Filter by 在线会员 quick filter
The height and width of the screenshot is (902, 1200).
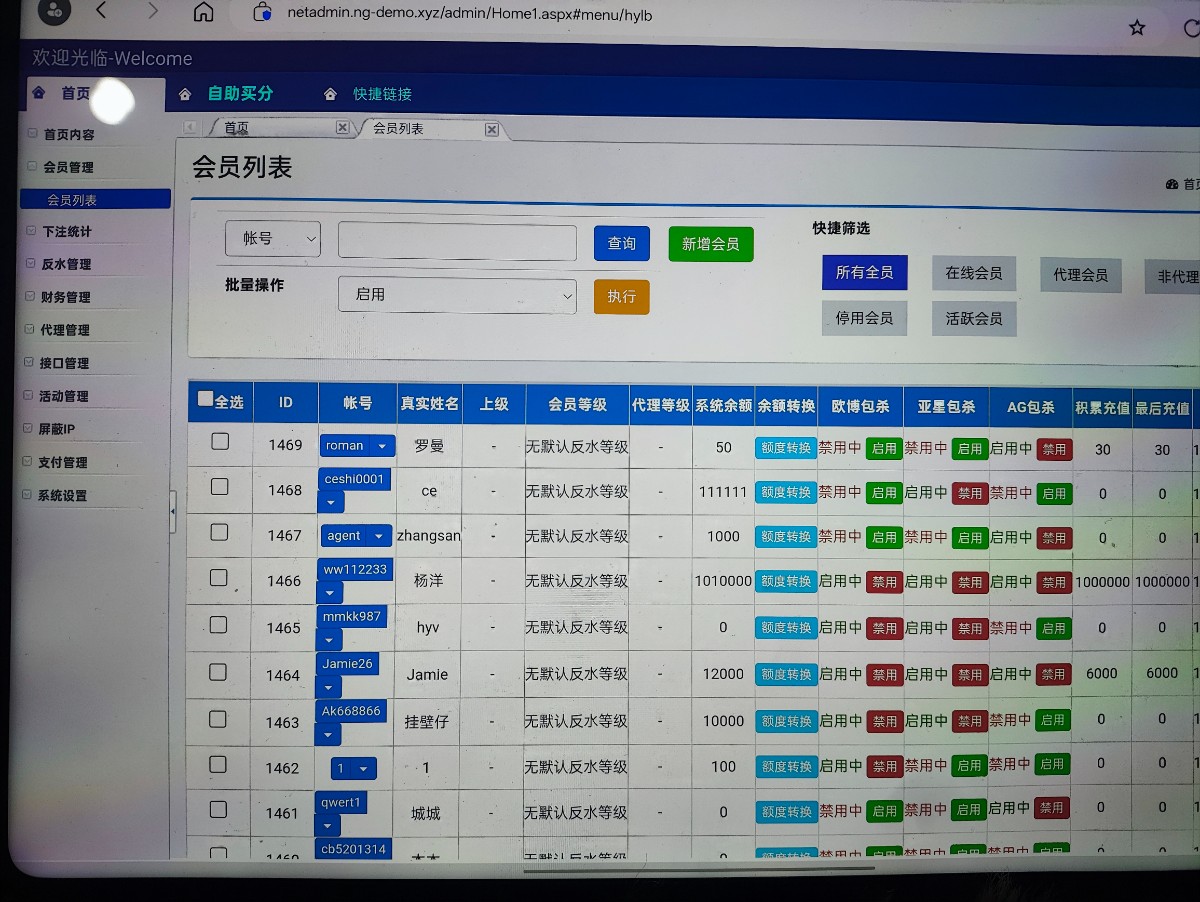tap(973, 273)
